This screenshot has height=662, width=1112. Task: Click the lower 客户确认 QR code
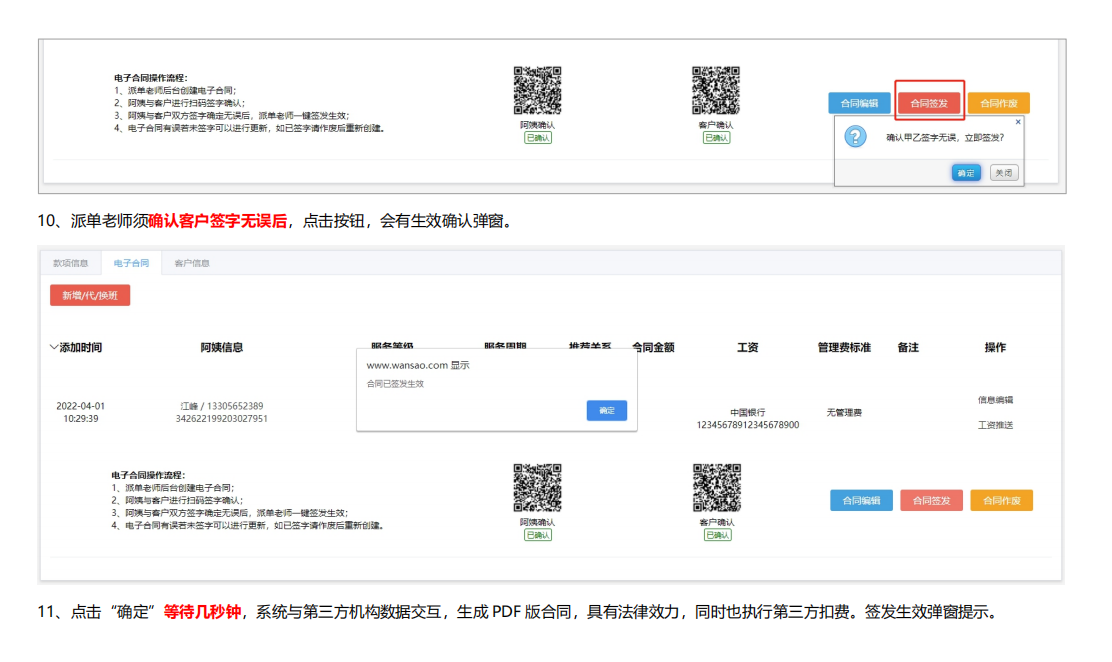click(717, 487)
